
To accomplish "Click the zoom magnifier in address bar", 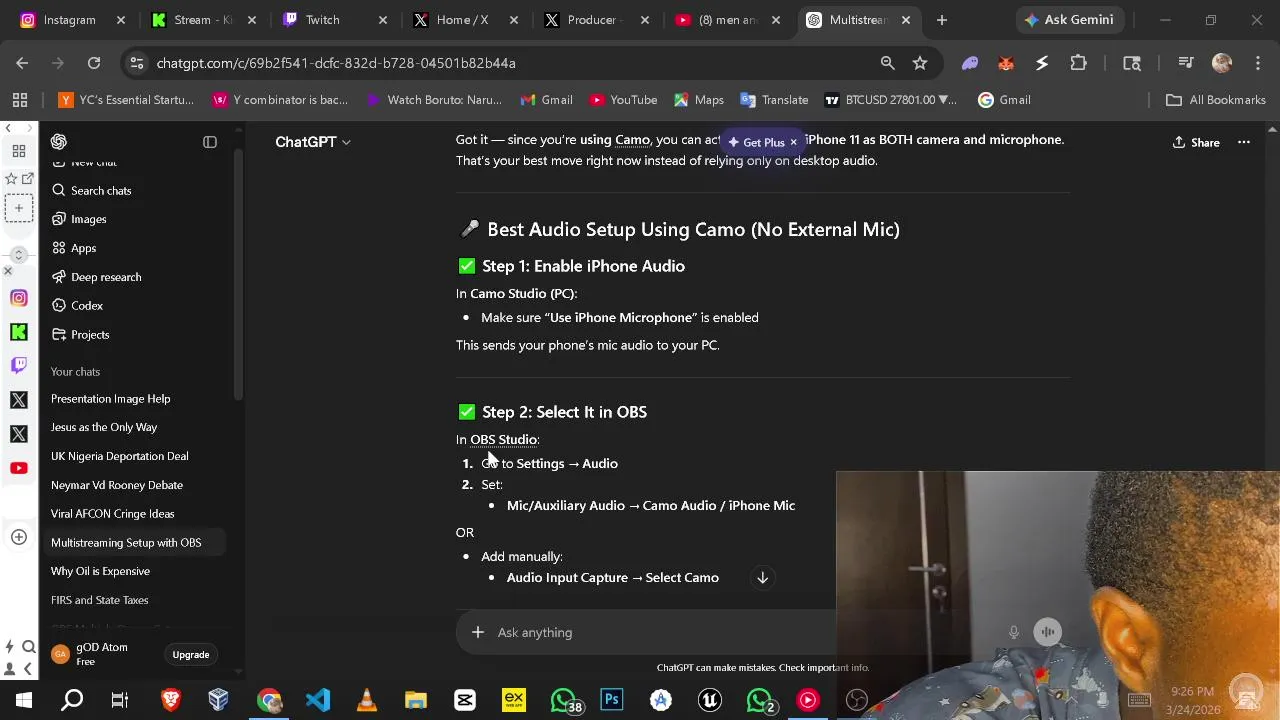I will point(887,63).
